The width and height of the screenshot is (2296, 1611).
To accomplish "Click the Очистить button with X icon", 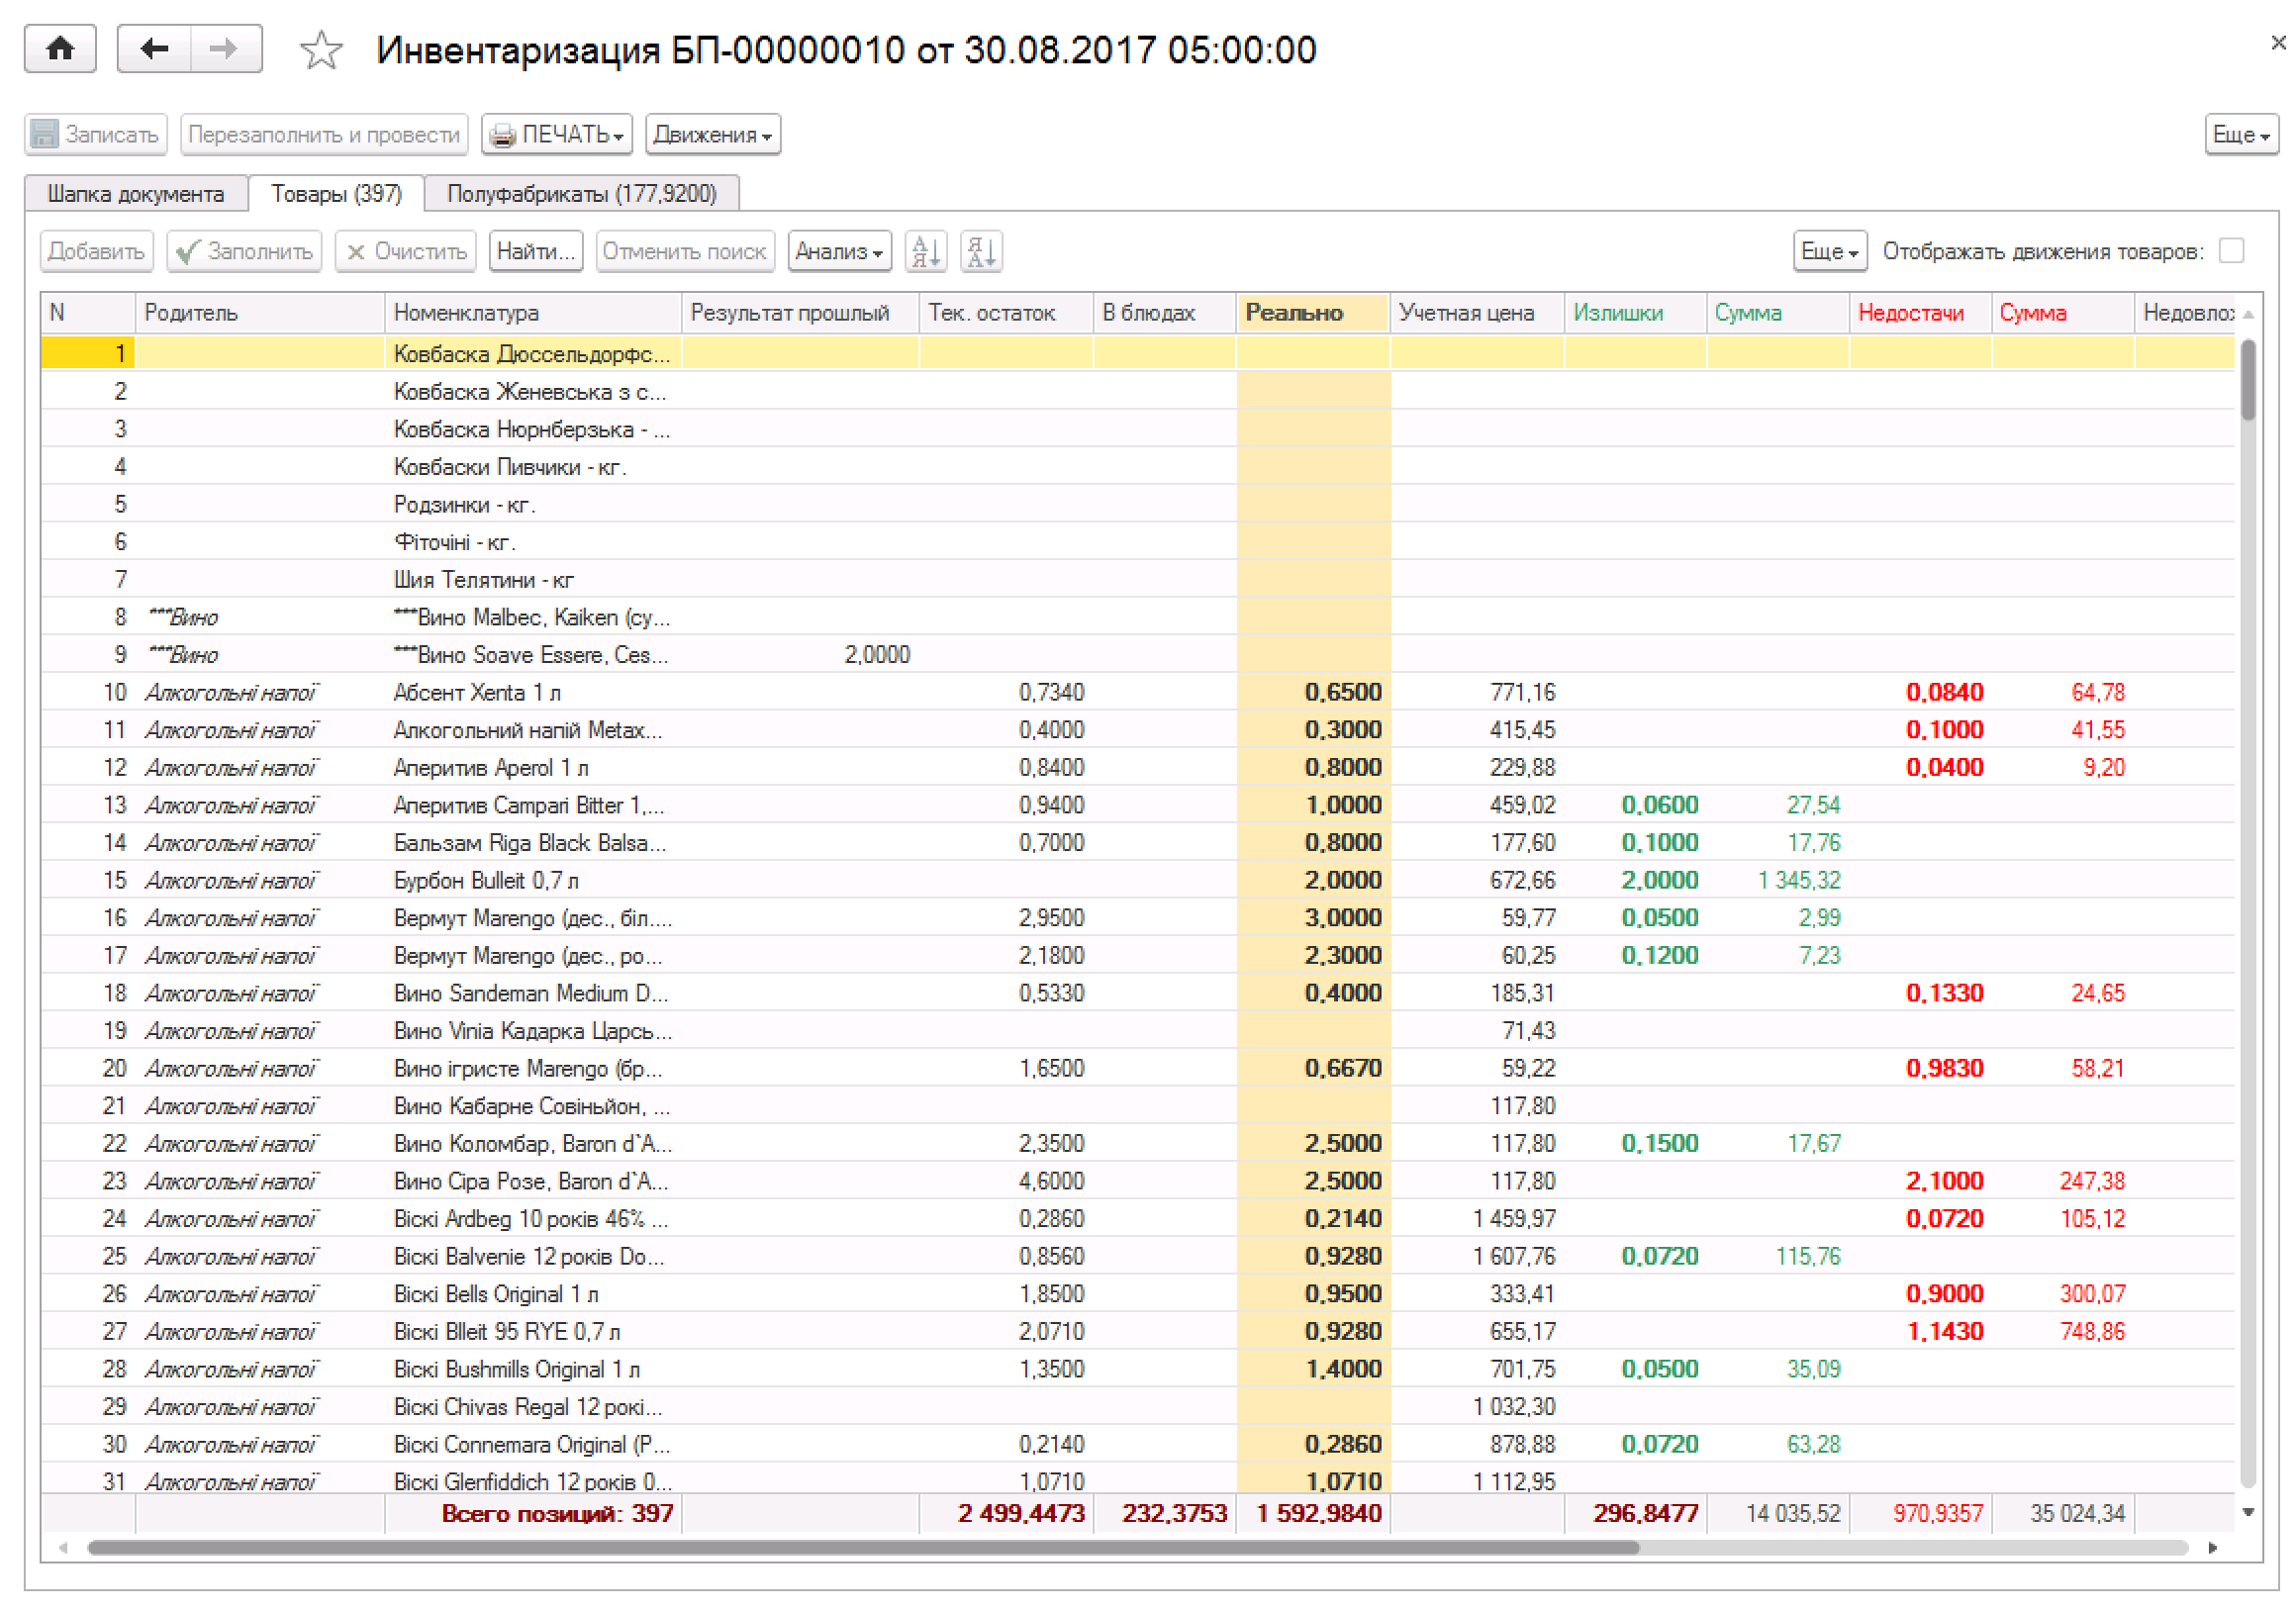I will tap(405, 252).
